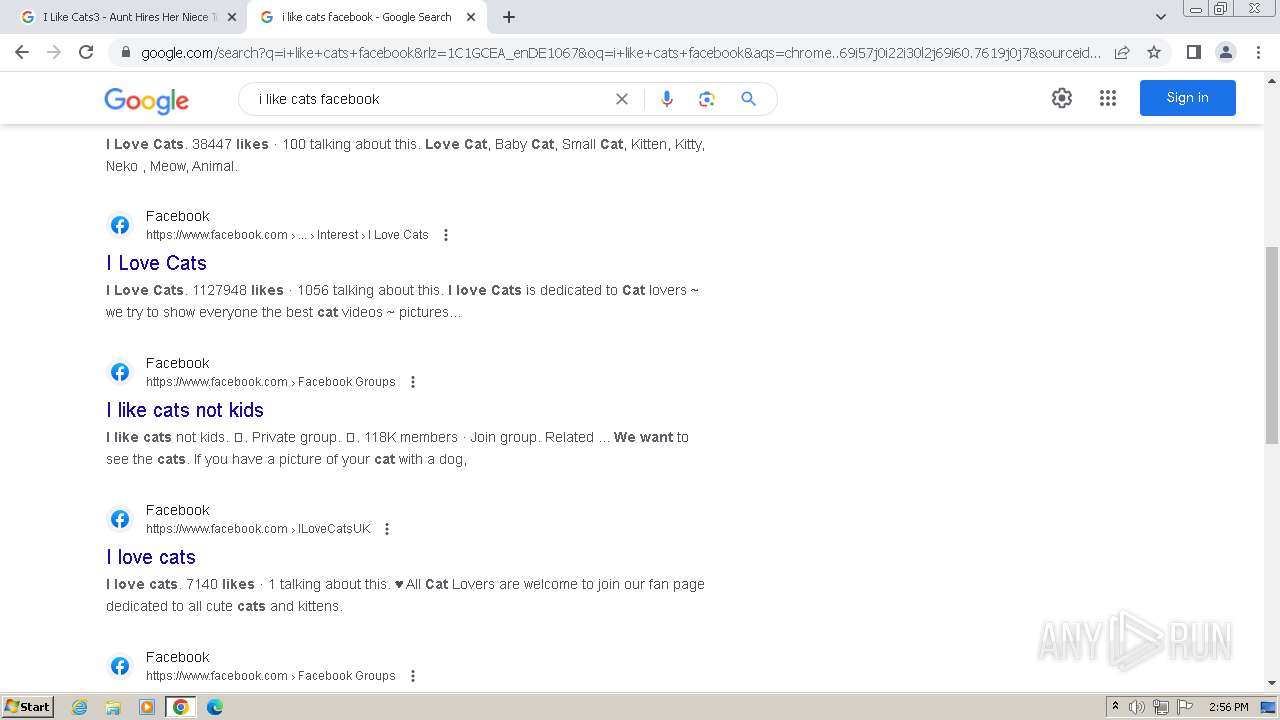Open more options for ILoveCatsUK result
This screenshot has width=1280, height=720.
tap(387, 529)
